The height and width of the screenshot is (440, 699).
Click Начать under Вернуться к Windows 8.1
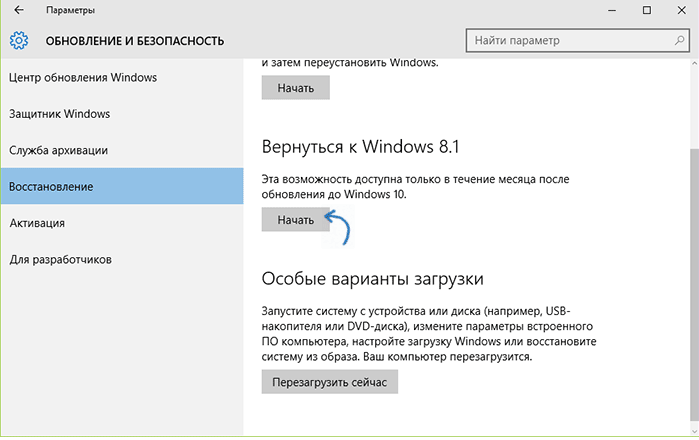[x=296, y=220]
